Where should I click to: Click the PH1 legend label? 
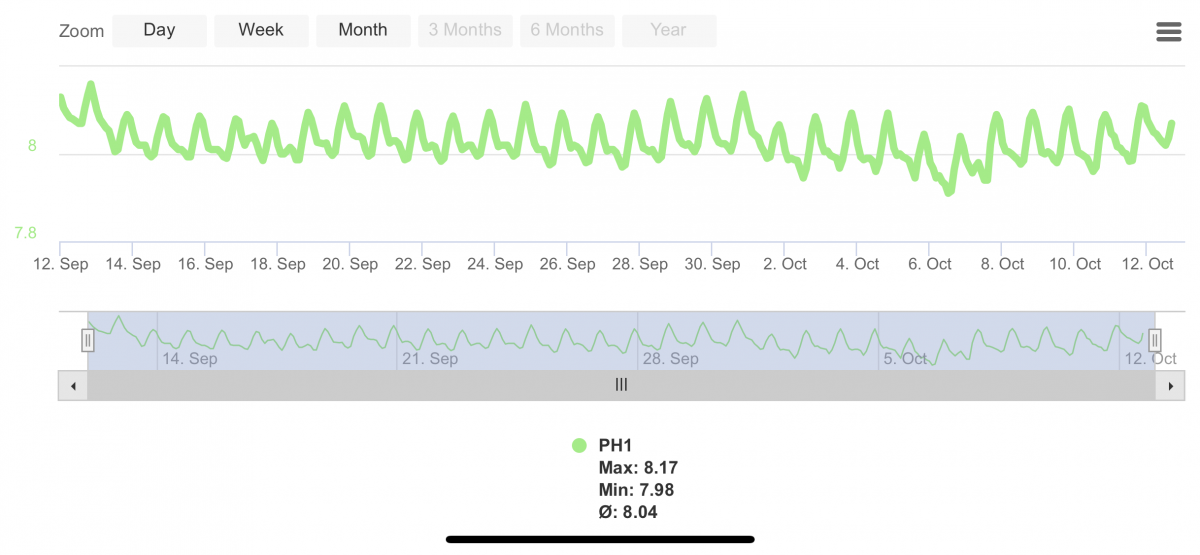tap(616, 446)
